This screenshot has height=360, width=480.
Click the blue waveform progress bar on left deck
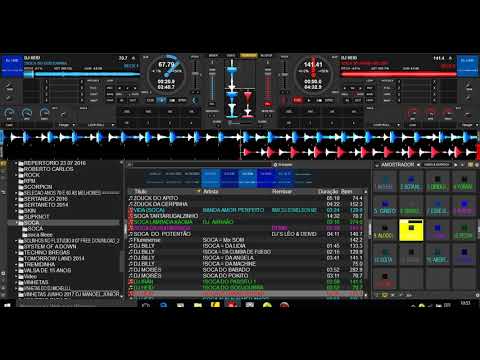click(x=82, y=74)
